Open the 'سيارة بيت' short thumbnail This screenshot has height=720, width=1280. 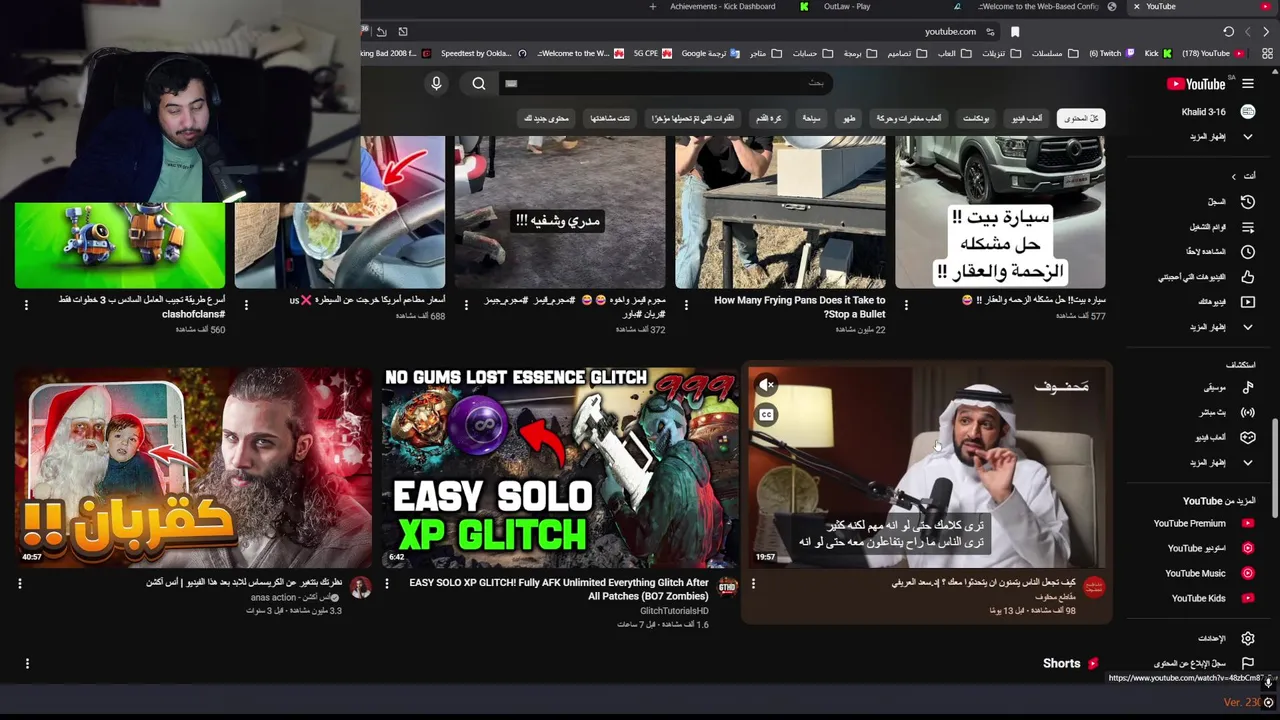coord(1000,212)
